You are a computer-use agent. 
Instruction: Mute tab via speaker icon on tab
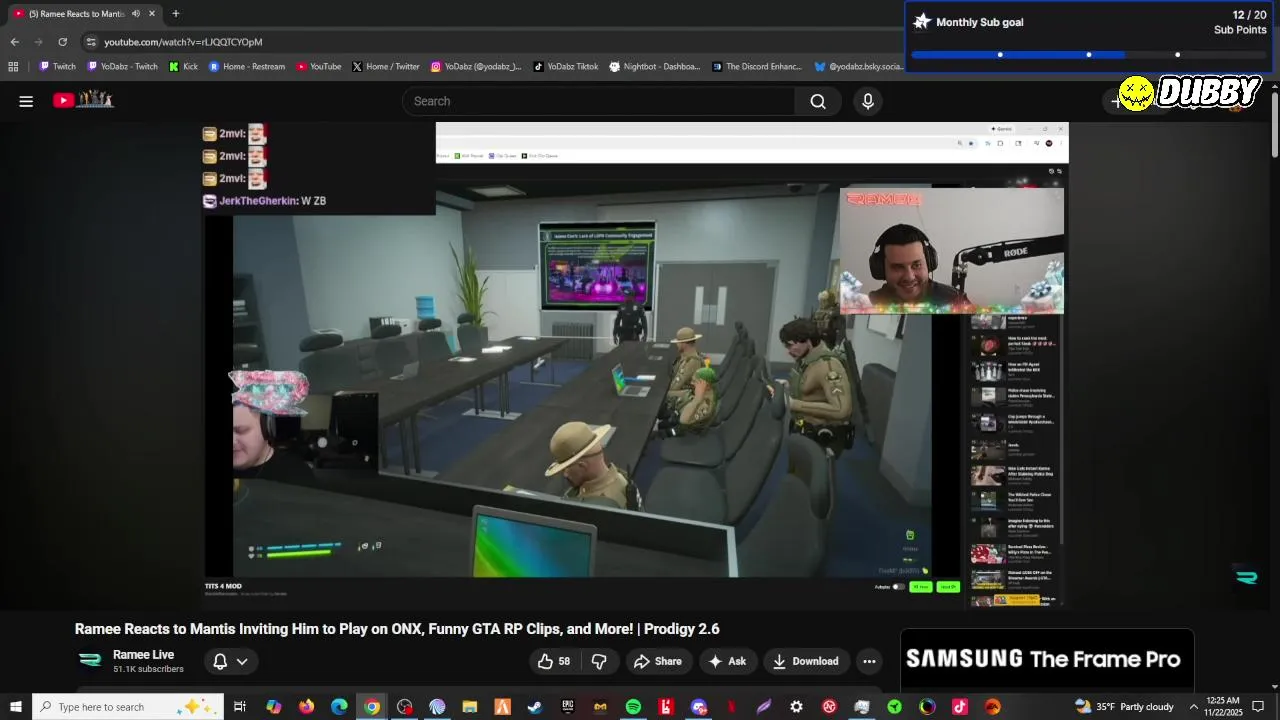click(136, 14)
